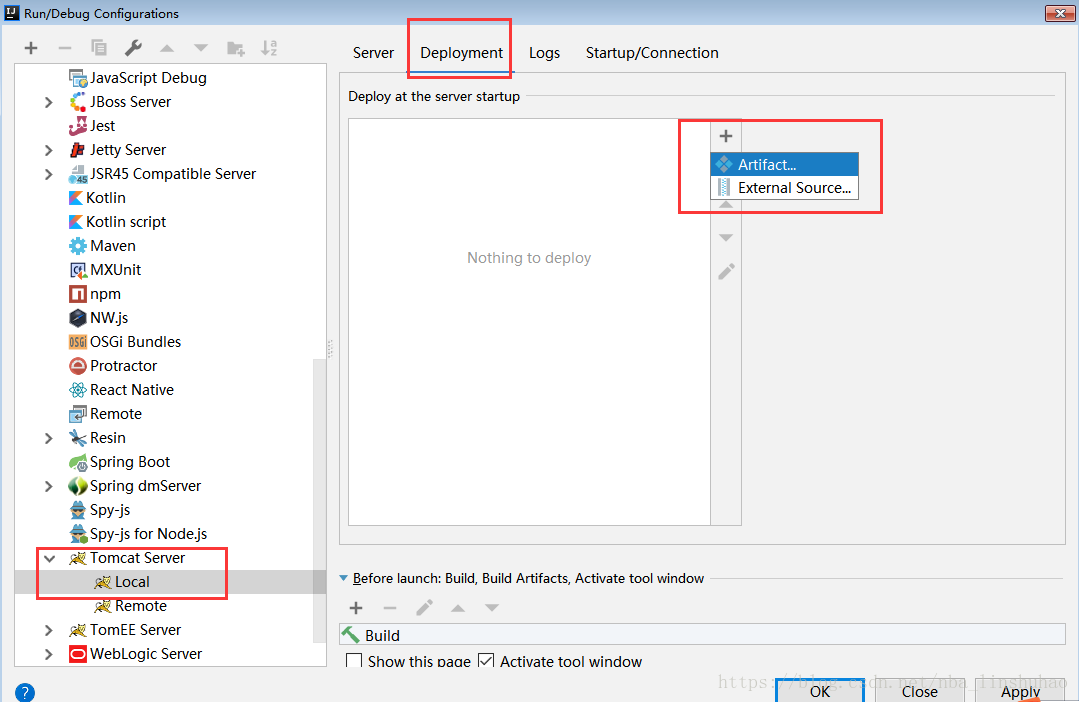Select npm configuration type
The width and height of the screenshot is (1079, 702).
(x=95, y=294)
